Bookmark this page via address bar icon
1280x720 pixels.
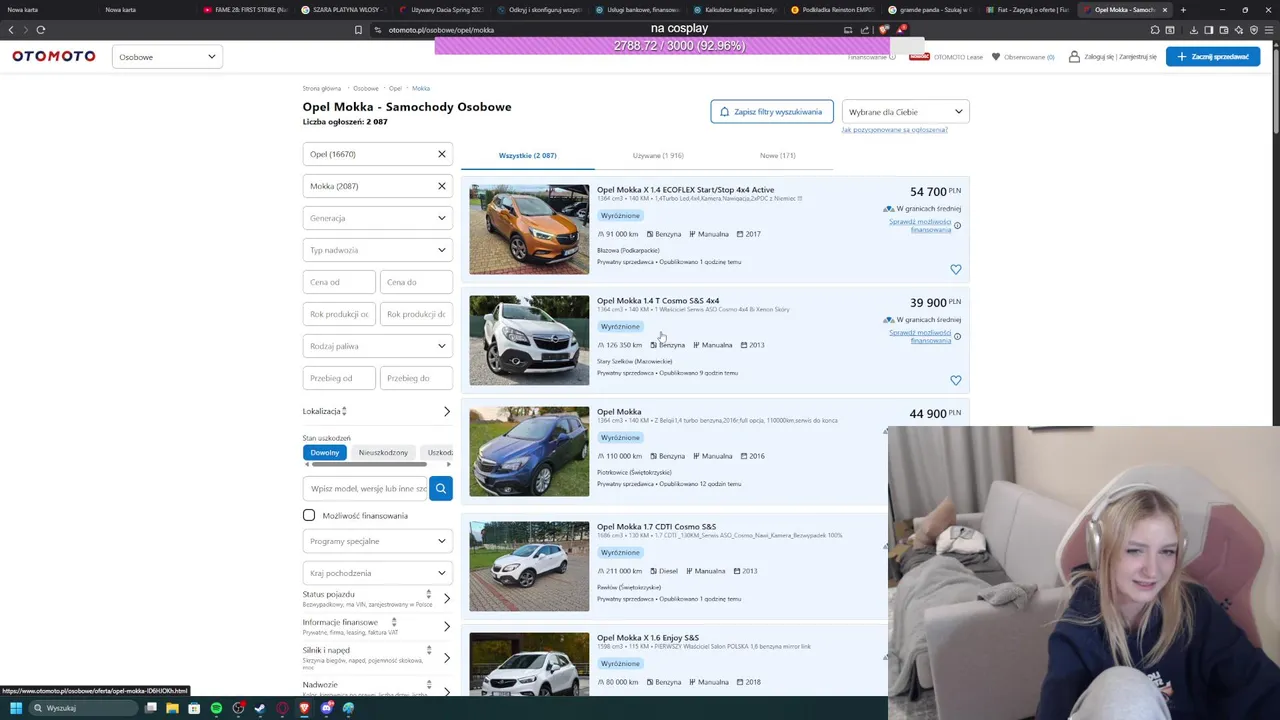pyautogui.click(x=358, y=30)
